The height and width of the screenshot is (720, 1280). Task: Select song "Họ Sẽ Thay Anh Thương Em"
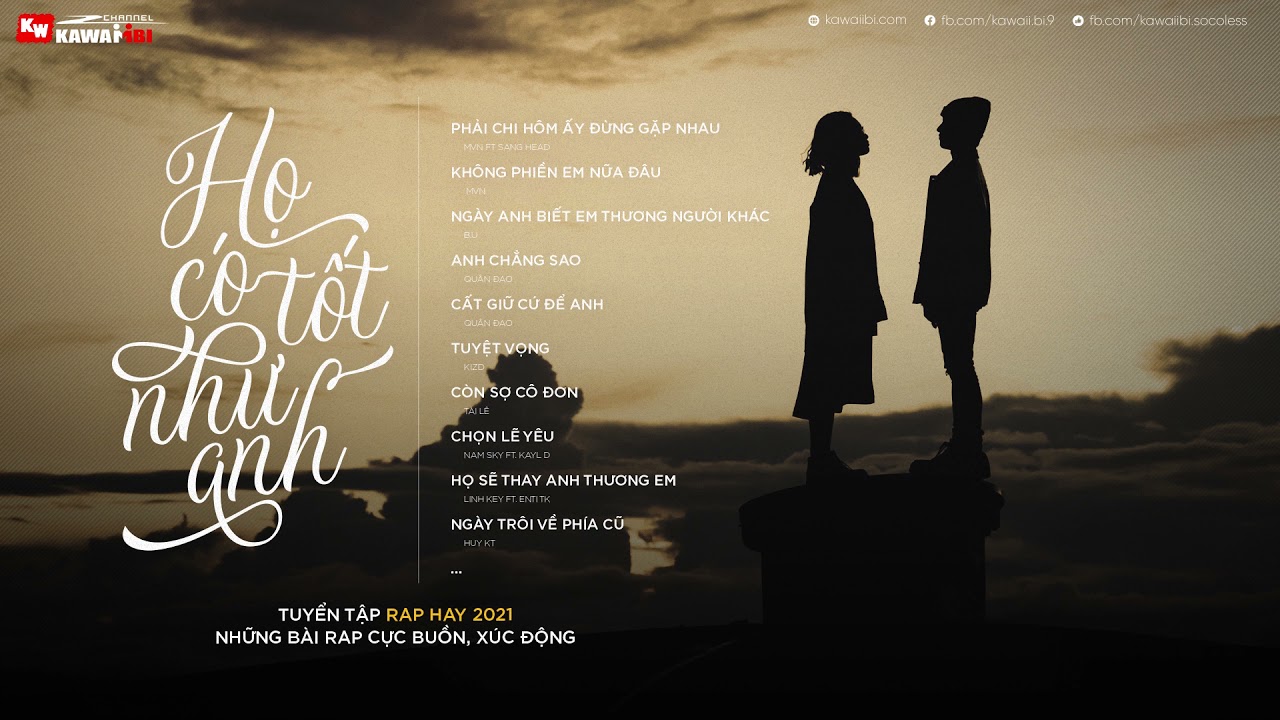click(563, 480)
